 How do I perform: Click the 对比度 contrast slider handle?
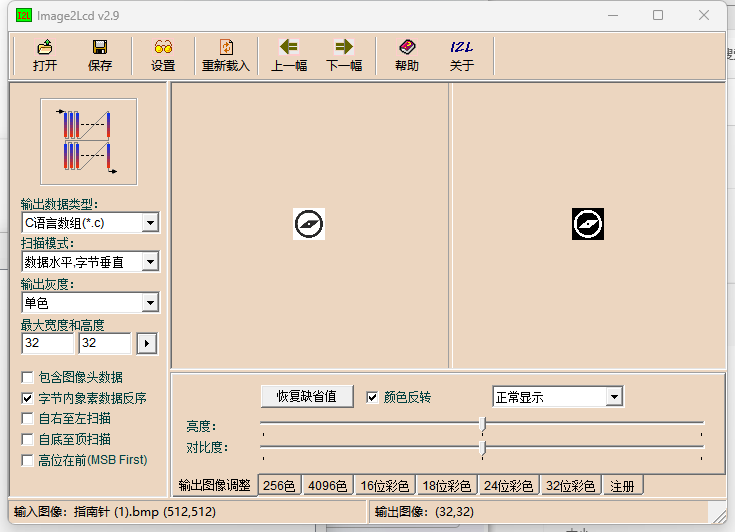[x=482, y=448]
